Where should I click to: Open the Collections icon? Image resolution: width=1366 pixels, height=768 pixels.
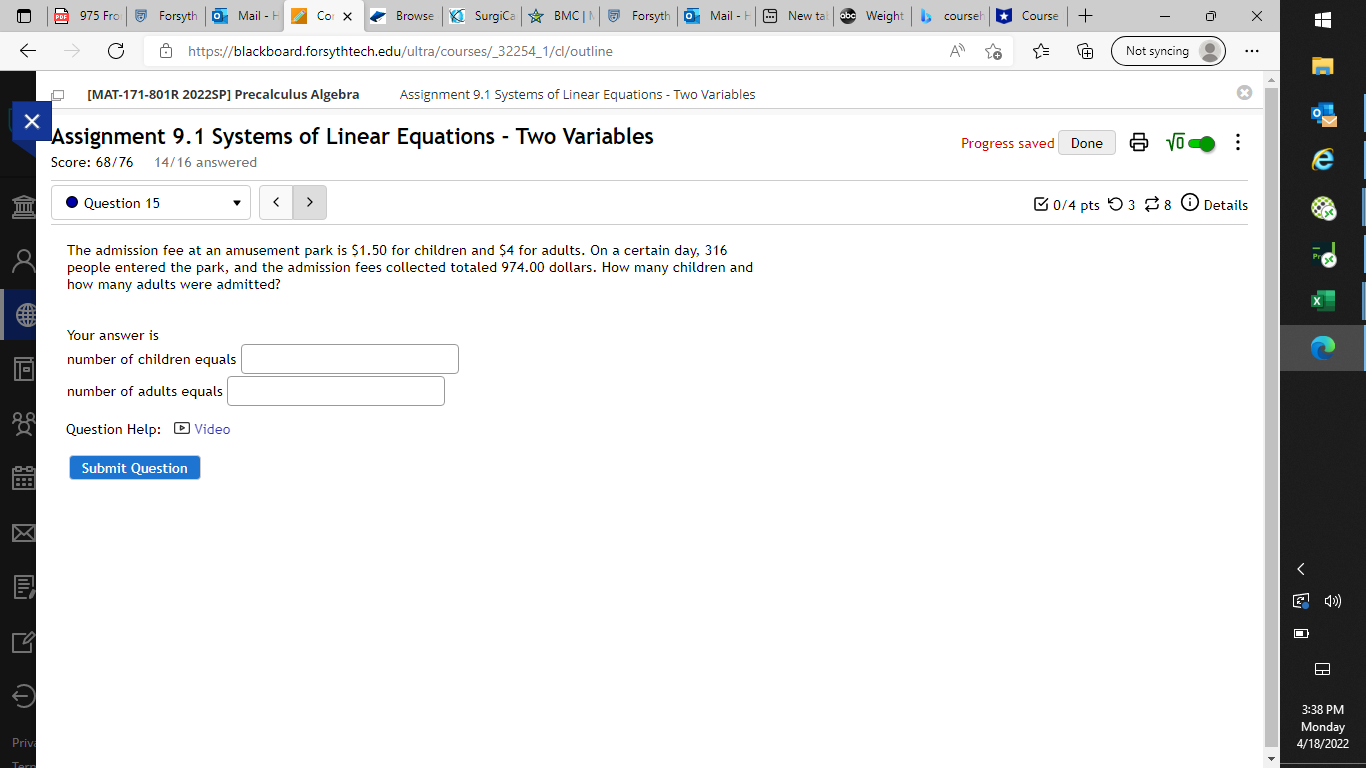1085,51
